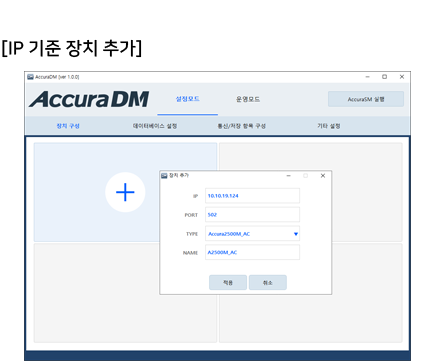Open the 기타 설정 sub-tab
433x361 pixels.
(x=329, y=126)
